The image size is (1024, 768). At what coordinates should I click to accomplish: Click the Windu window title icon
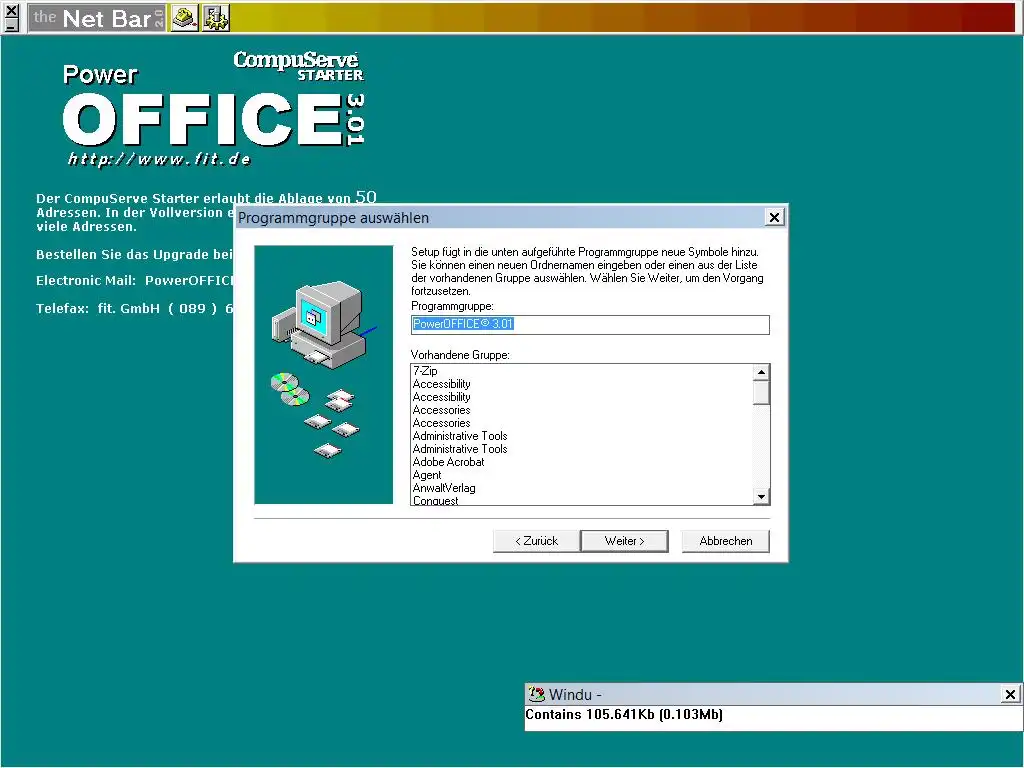point(536,694)
